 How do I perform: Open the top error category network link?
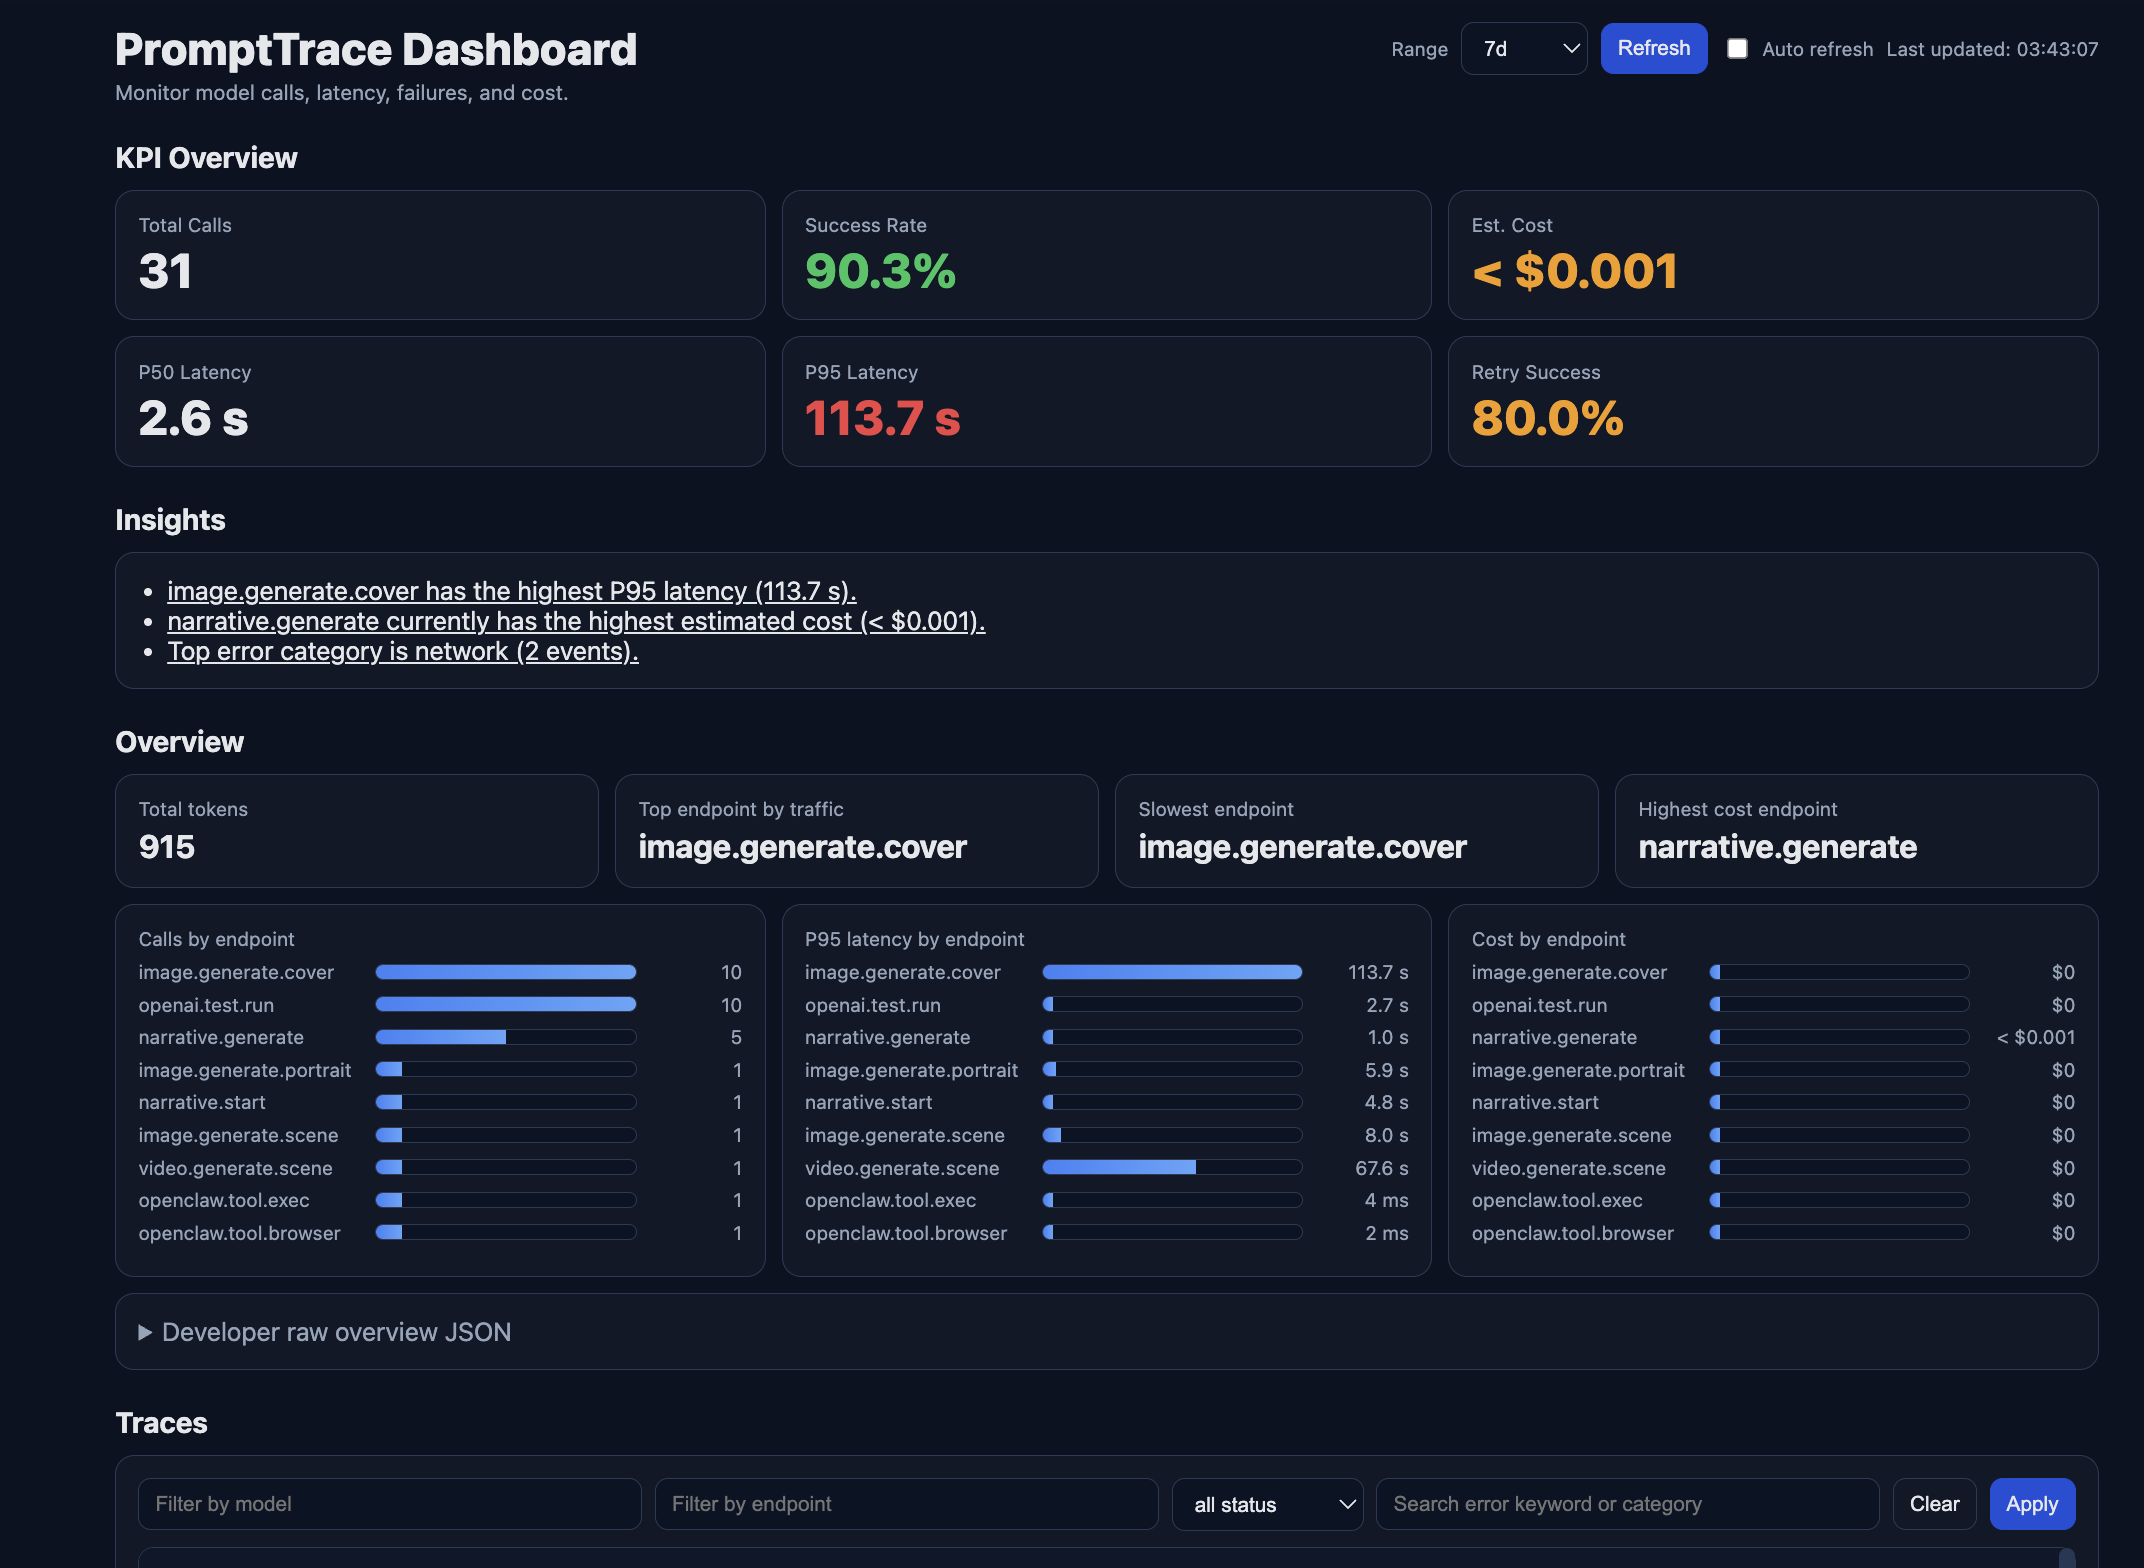[x=402, y=651]
